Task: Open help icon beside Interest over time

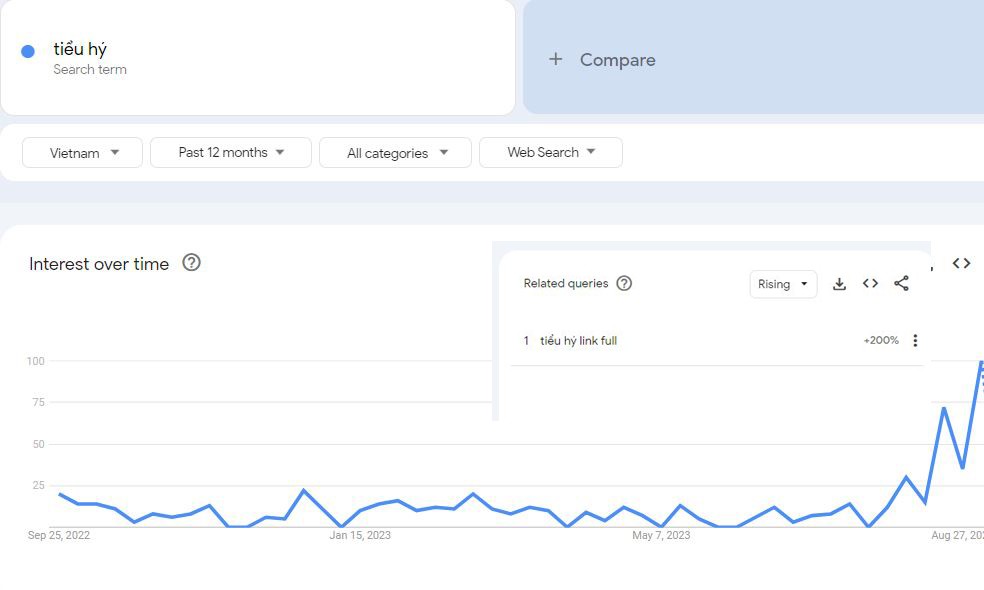Action: 191,263
